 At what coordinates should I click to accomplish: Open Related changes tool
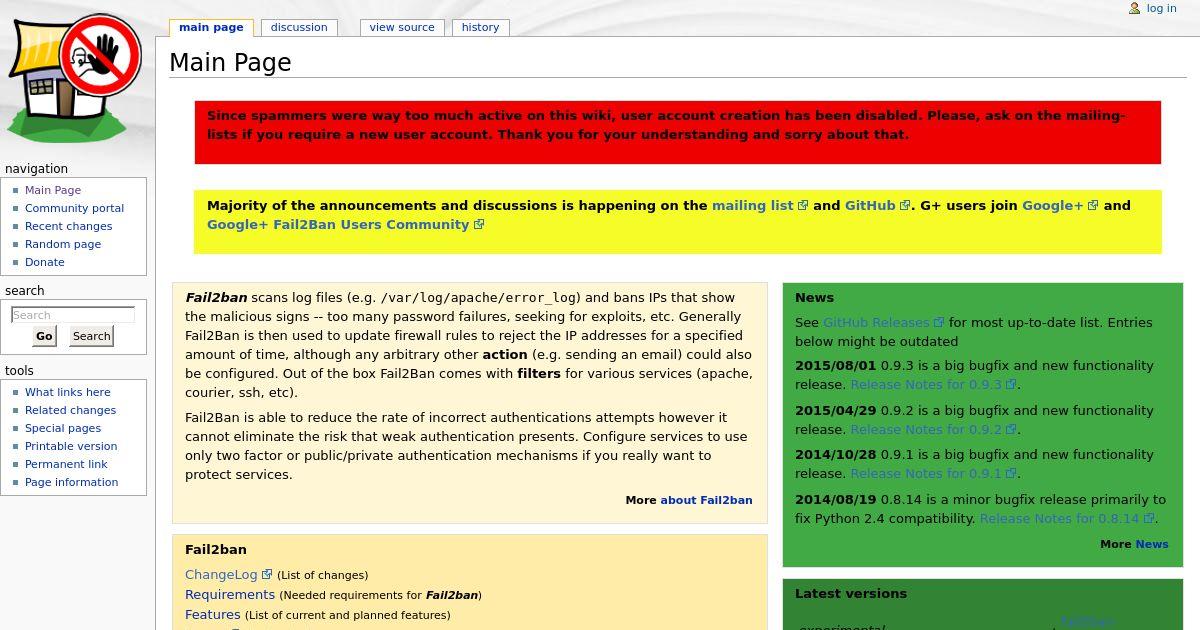[x=71, y=410]
